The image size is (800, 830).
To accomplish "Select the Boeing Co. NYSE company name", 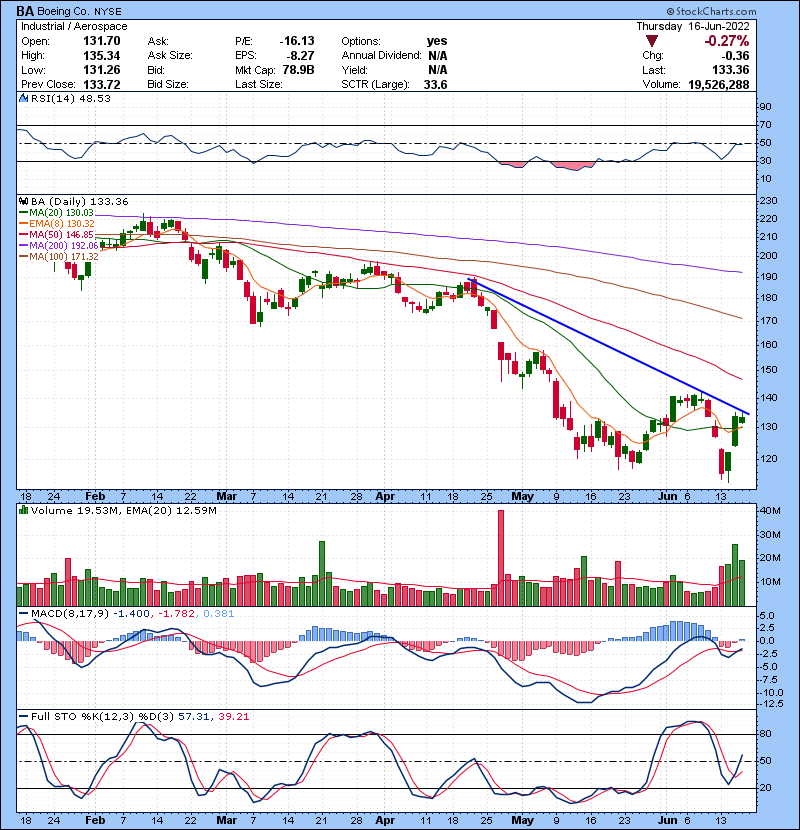I will 79,11.
